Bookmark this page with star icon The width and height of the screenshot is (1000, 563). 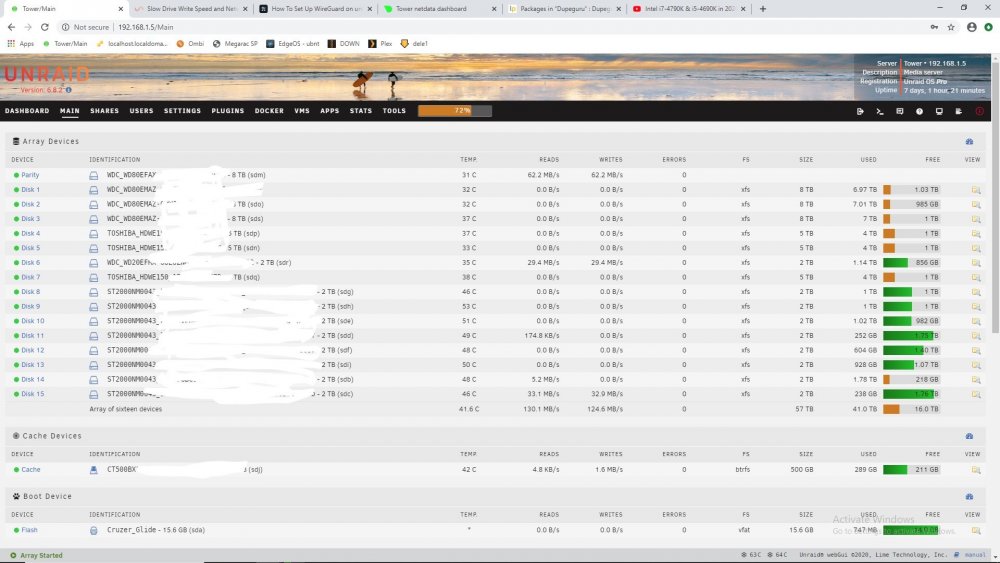[x=951, y=27]
